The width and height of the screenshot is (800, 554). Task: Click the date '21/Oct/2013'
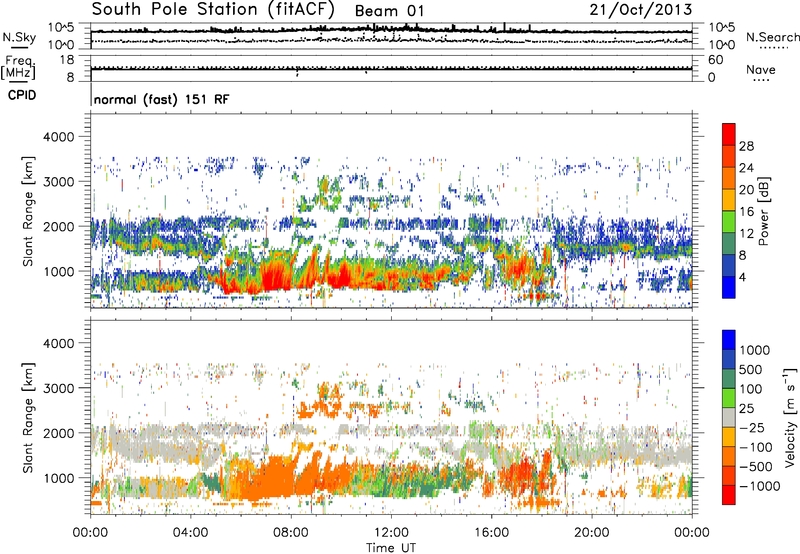coord(641,10)
